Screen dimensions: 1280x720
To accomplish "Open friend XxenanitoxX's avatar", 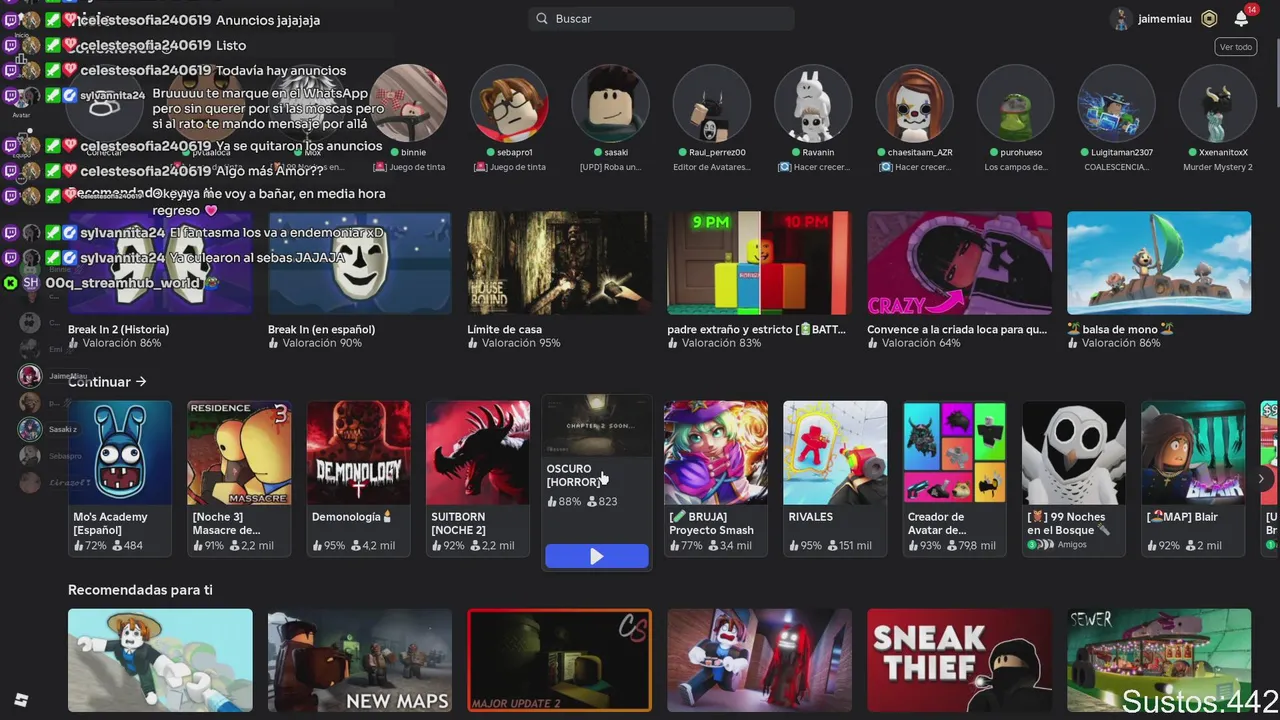I will tap(1217, 103).
